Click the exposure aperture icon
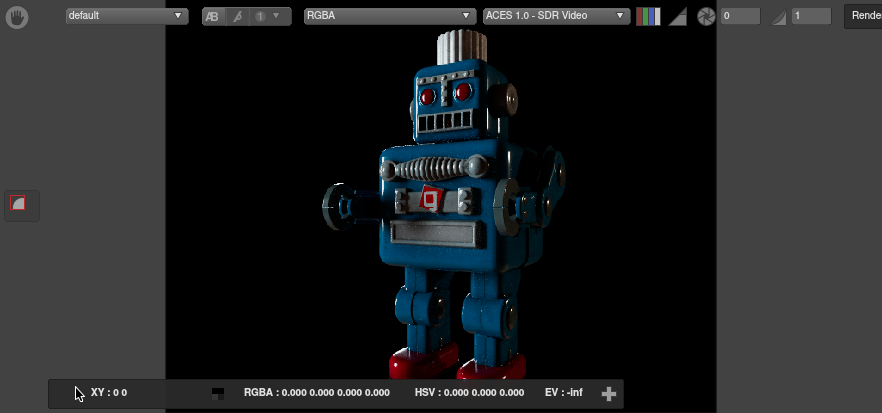882x413 pixels. click(706, 16)
